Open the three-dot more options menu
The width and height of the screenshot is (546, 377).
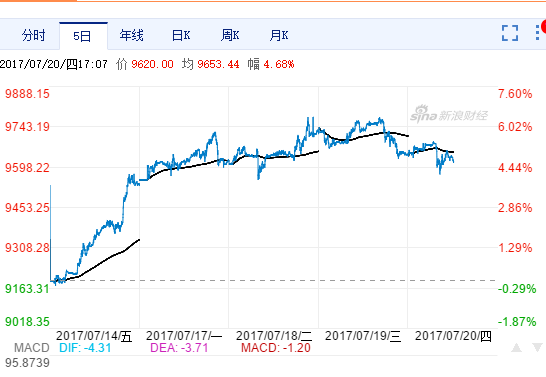point(538,33)
